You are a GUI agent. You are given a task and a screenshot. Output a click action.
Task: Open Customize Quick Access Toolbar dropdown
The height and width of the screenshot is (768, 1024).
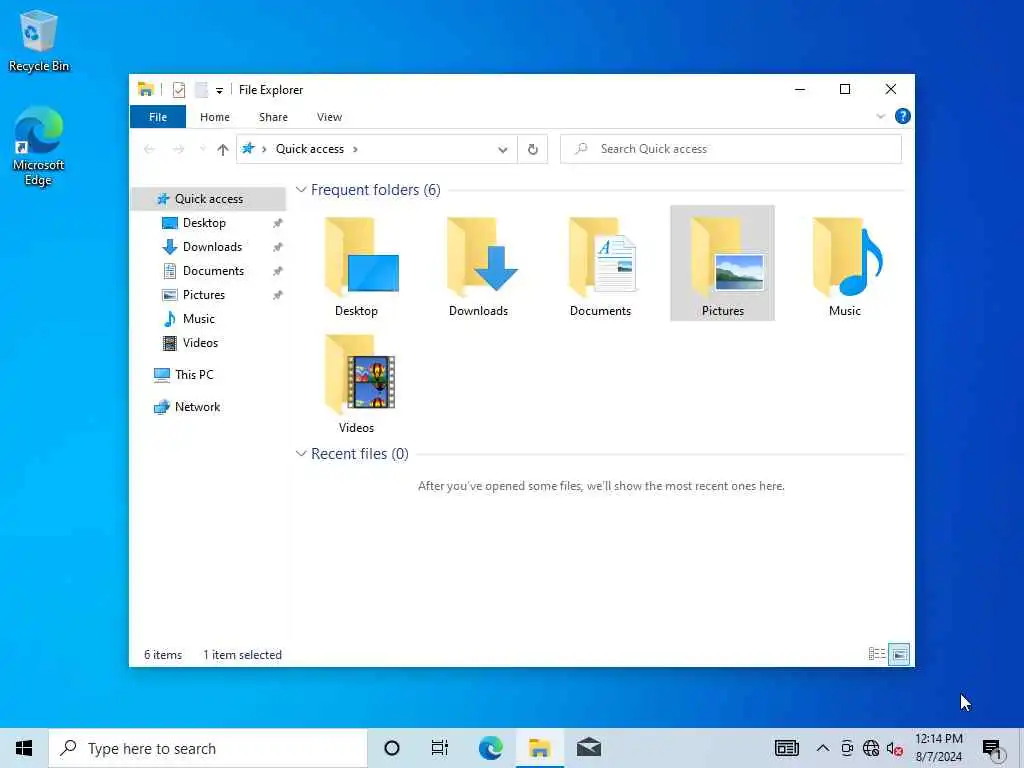pyautogui.click(x=219, y=91)
